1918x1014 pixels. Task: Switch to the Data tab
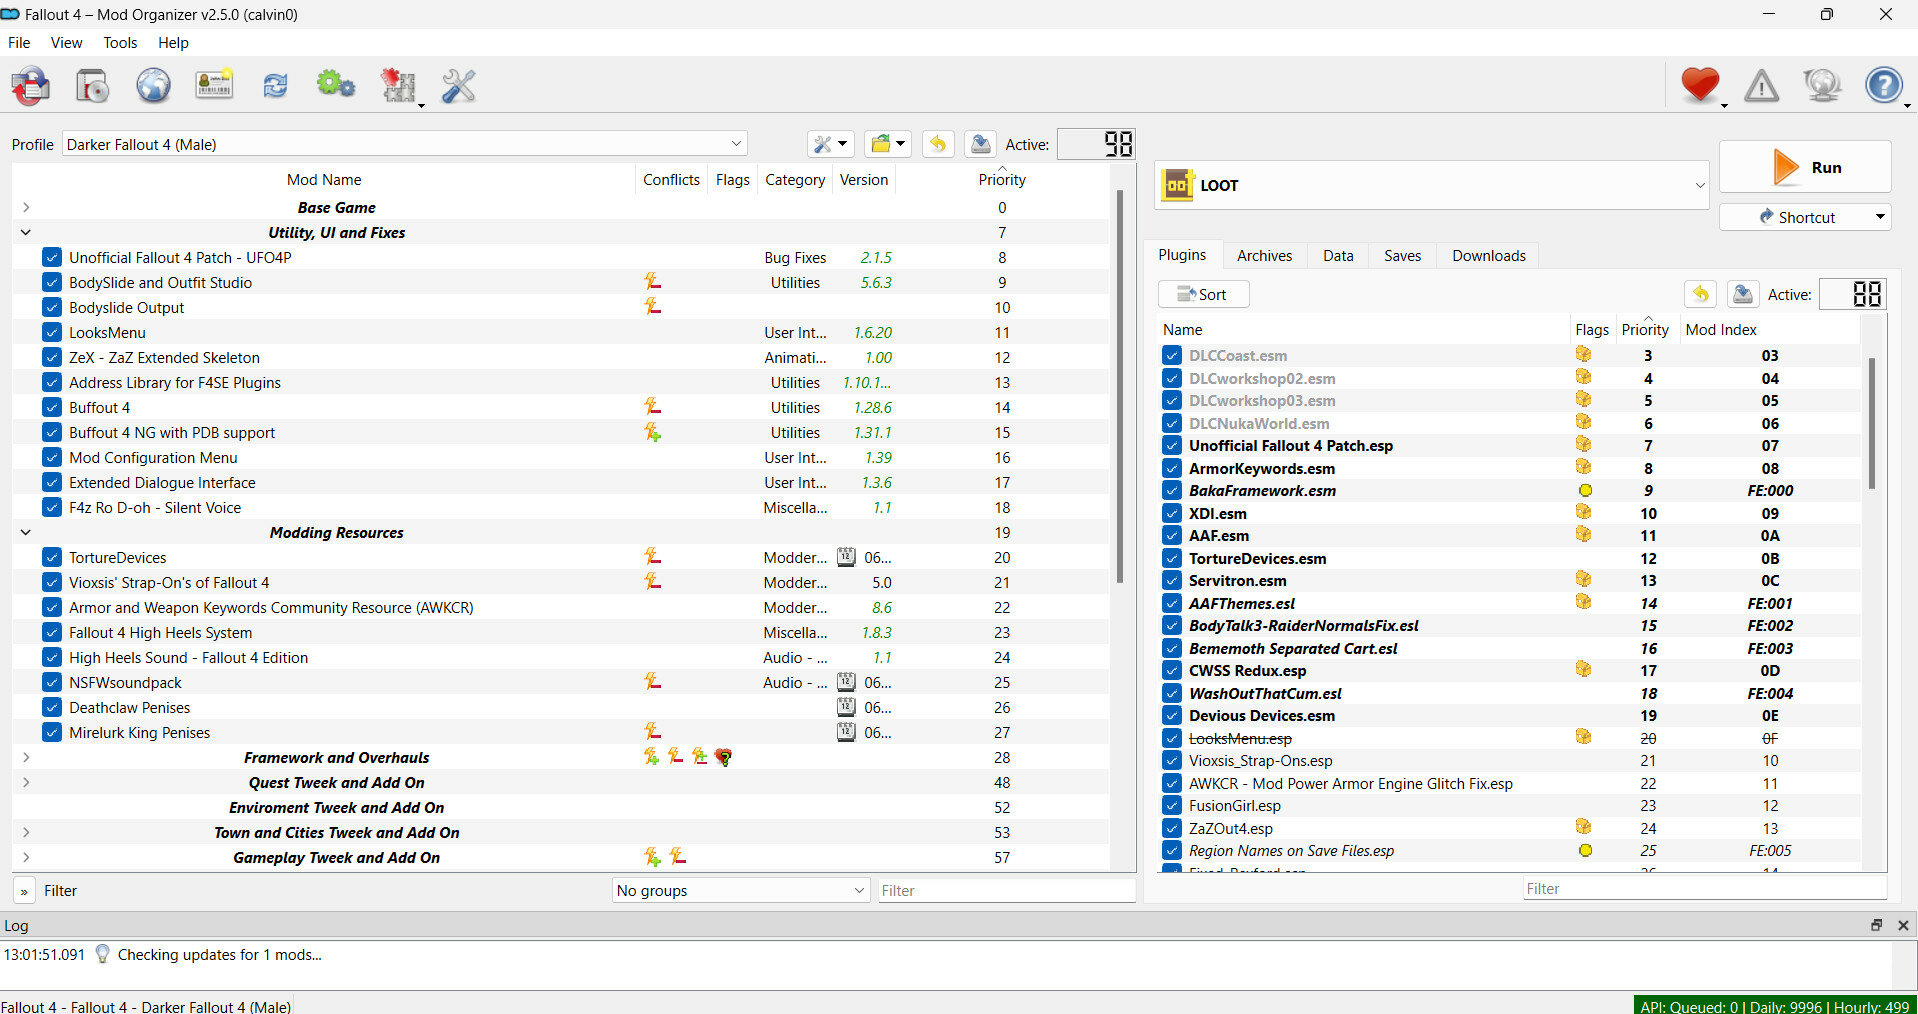click(1338, 255)
